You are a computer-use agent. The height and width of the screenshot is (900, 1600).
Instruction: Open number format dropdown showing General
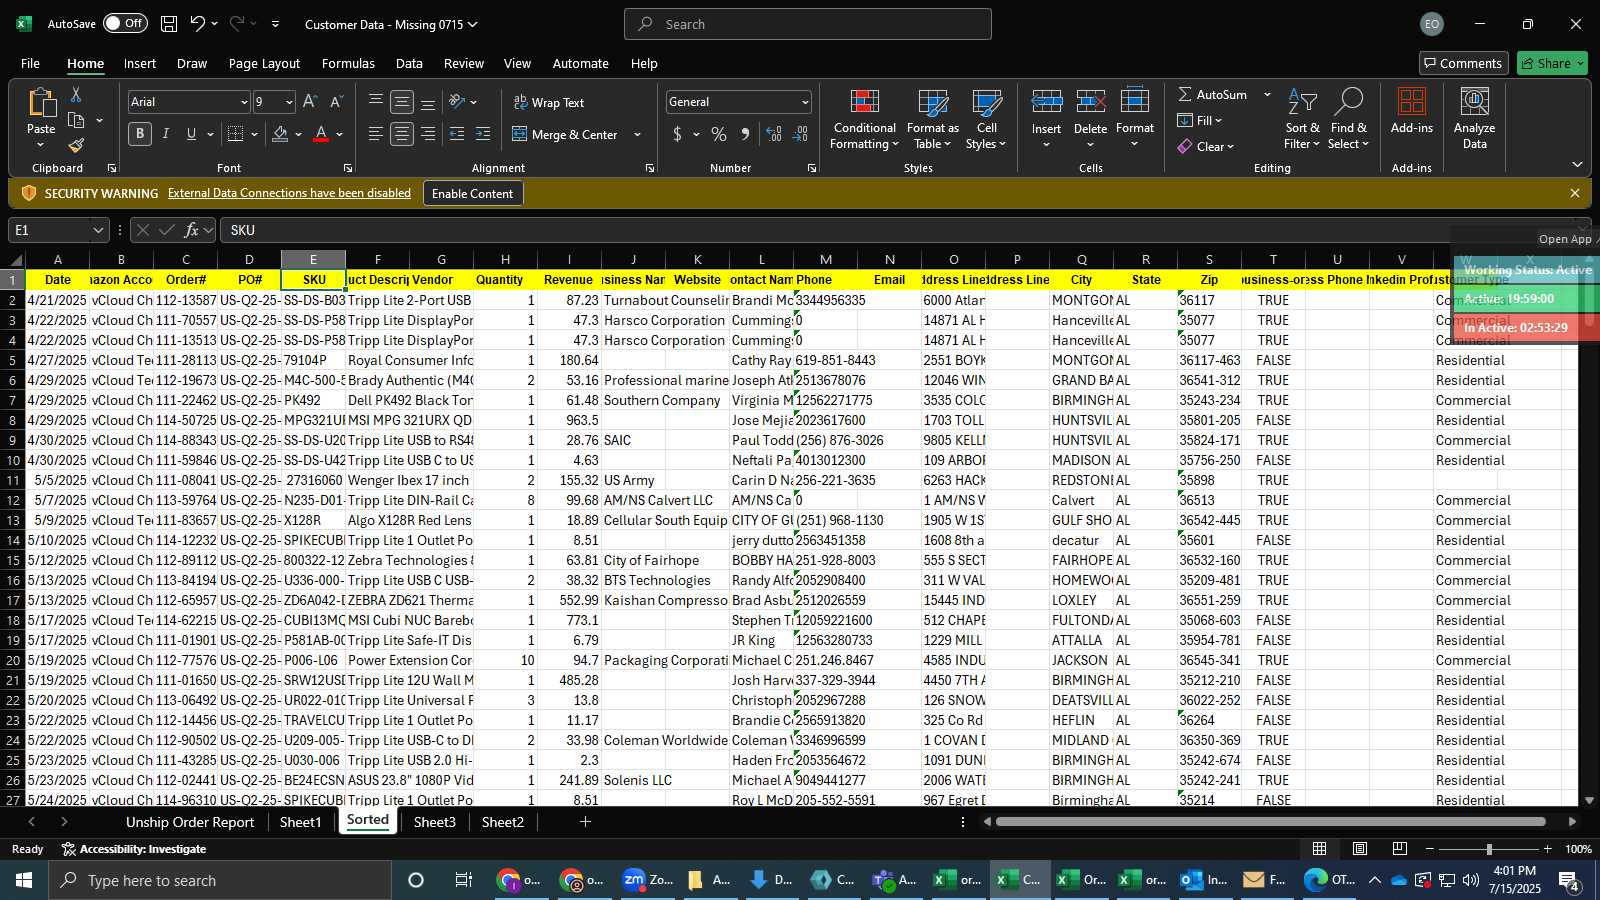tap(805, 102)
